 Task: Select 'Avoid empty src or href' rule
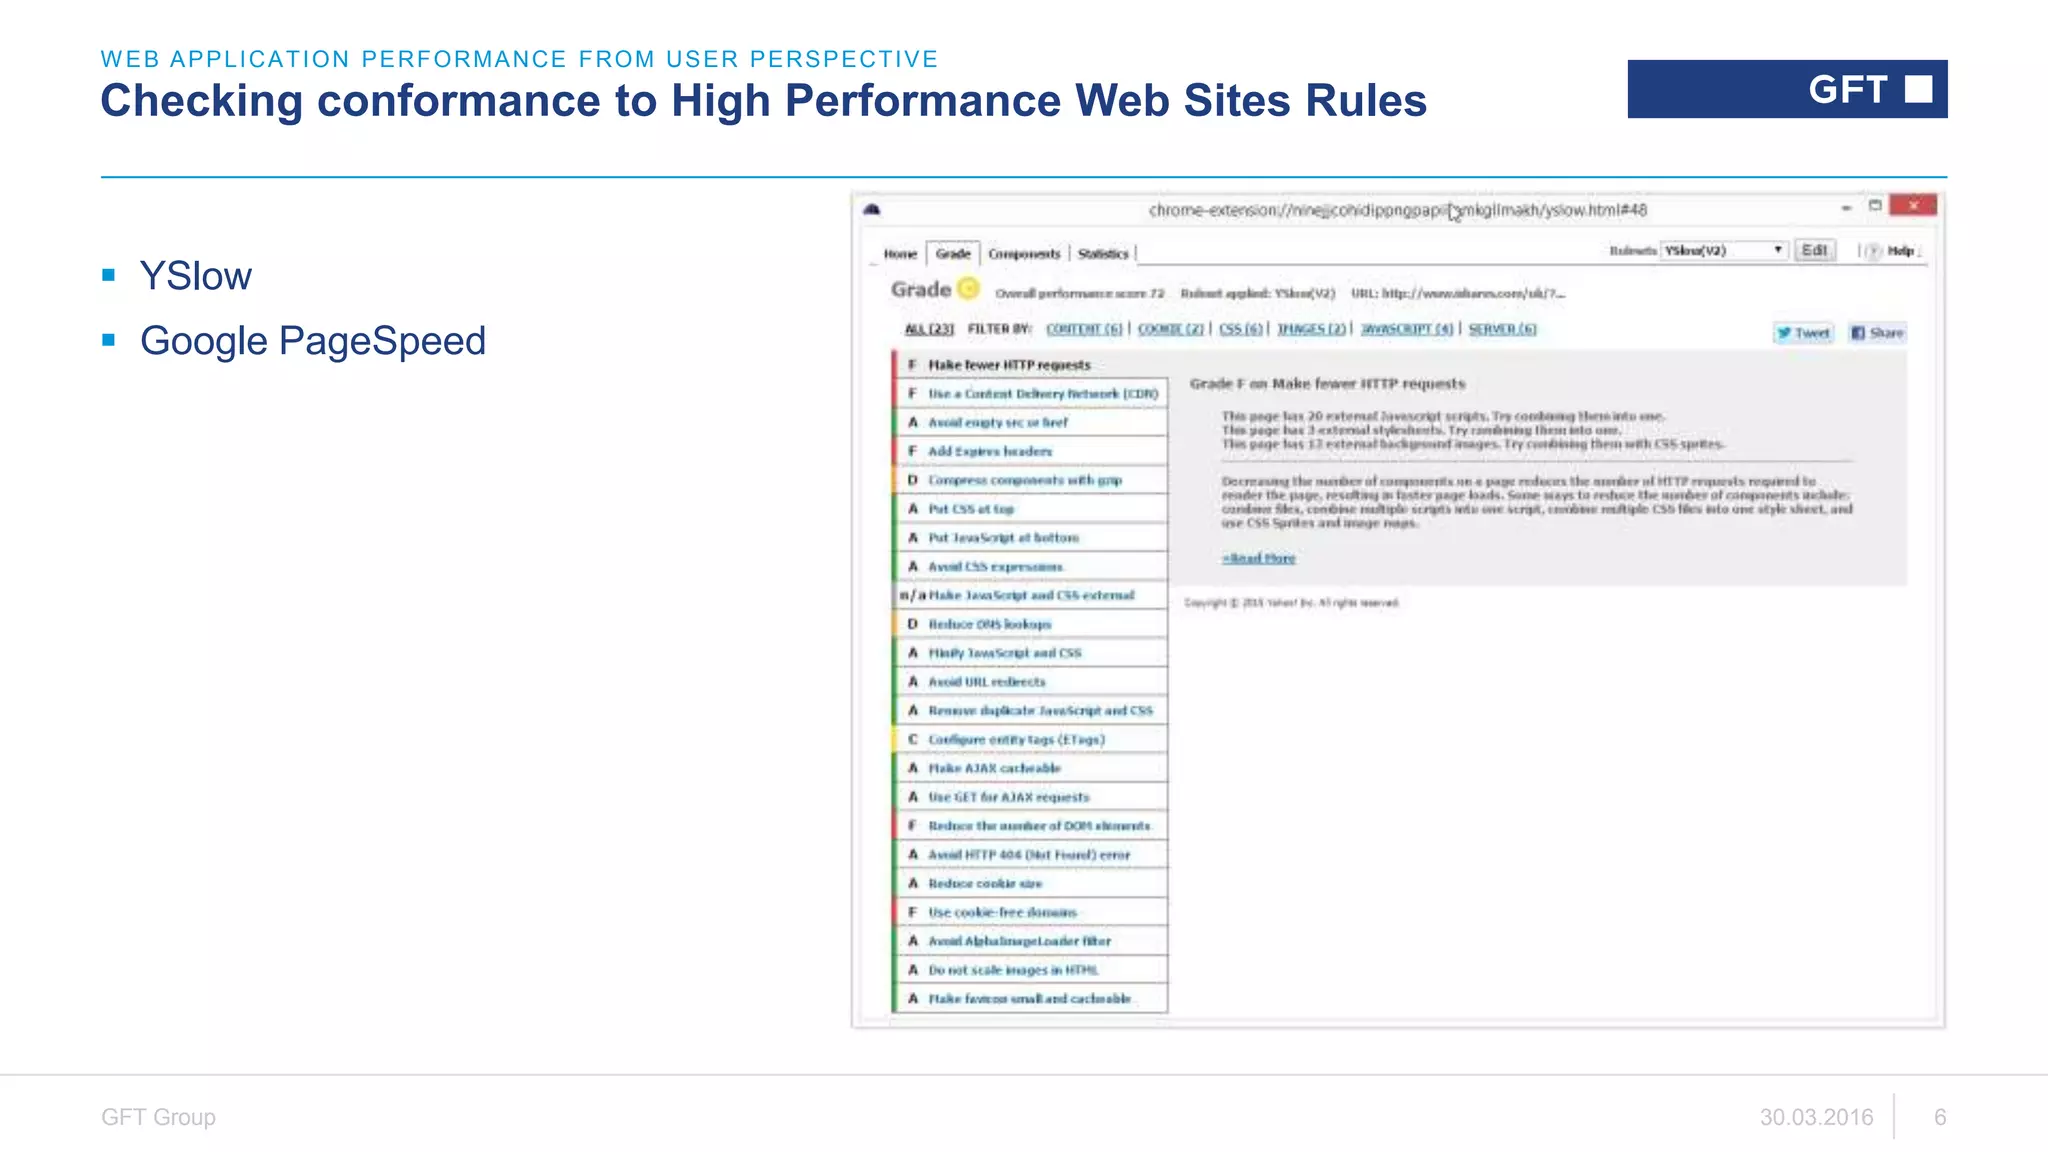point(1031,423)
